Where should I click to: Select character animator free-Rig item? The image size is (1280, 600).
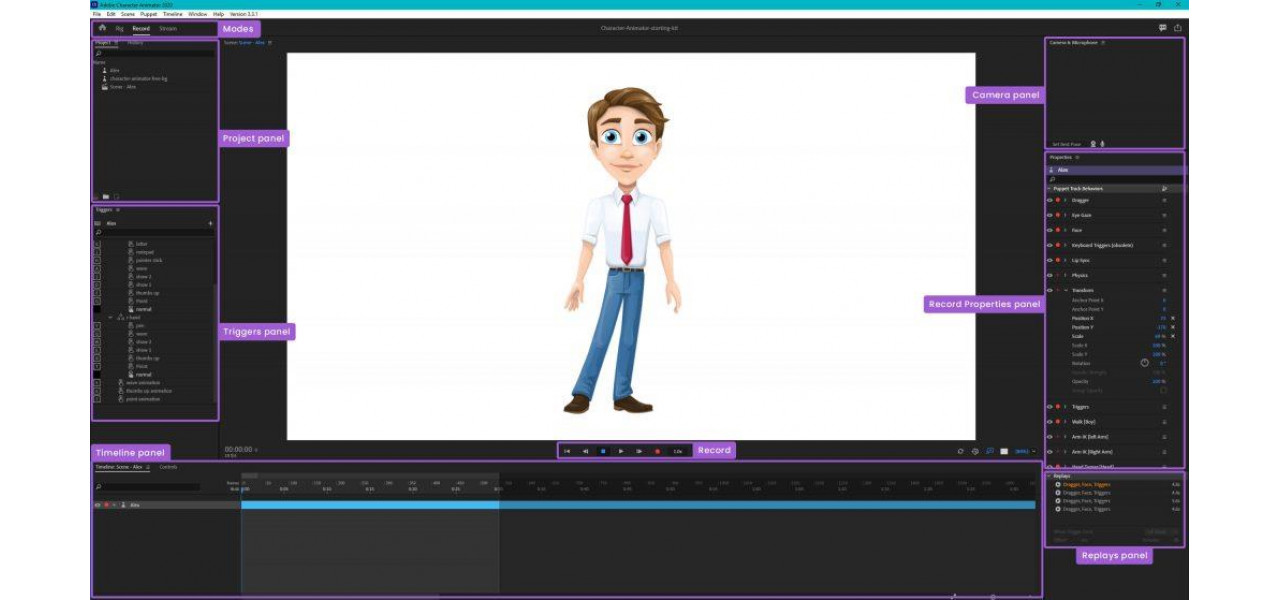tap(138, 78)
